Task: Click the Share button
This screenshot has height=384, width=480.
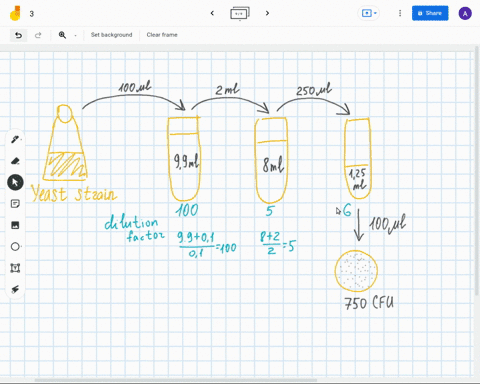Action: pos(430,13)
